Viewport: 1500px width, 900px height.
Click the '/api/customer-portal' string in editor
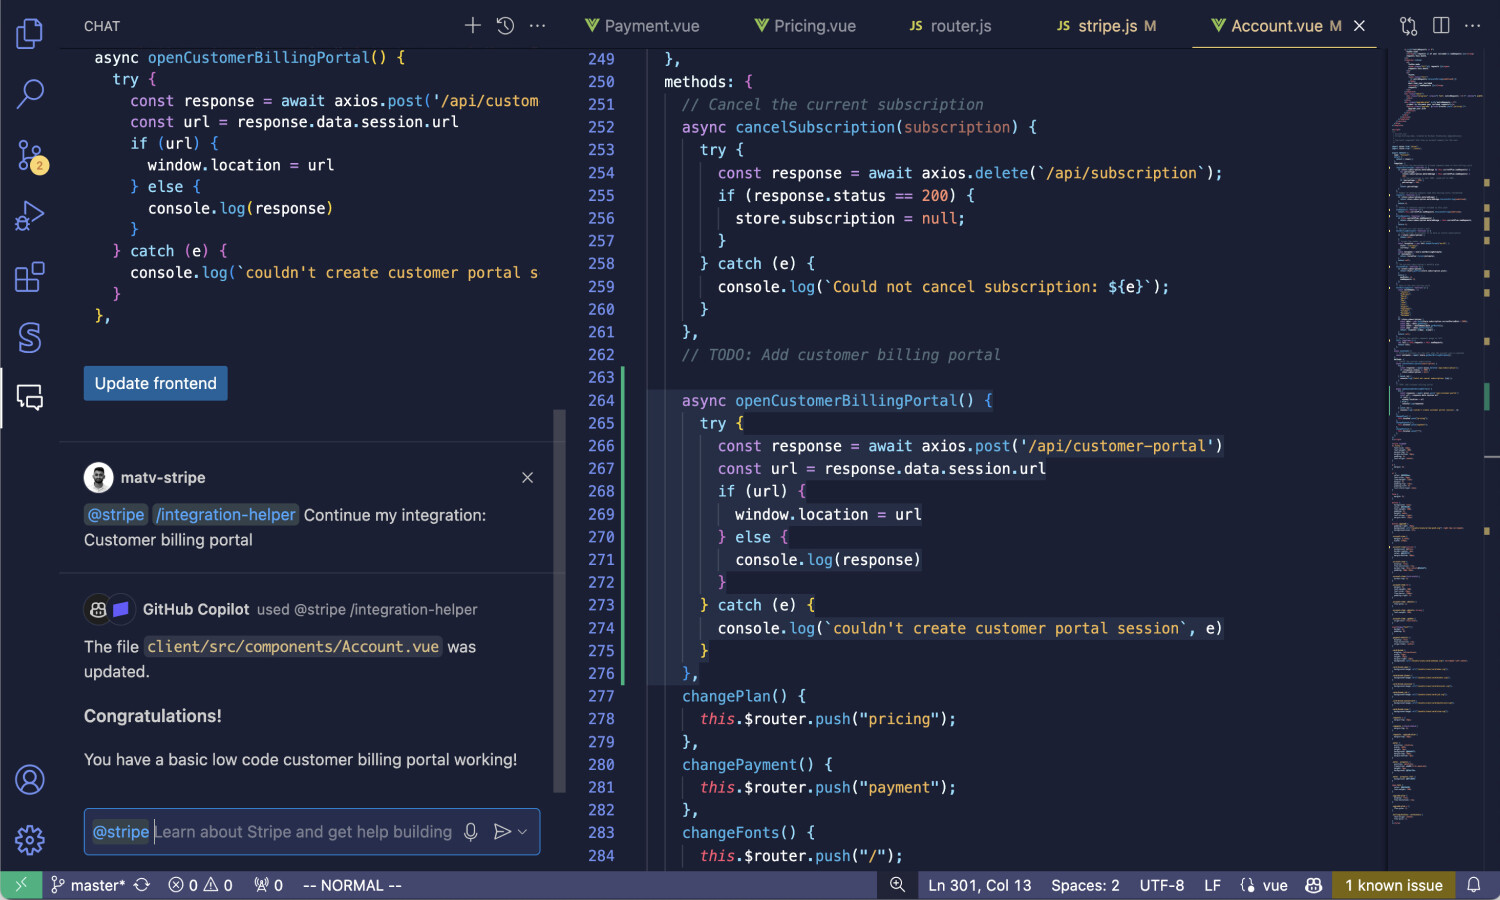click(x=1118, y=446)
